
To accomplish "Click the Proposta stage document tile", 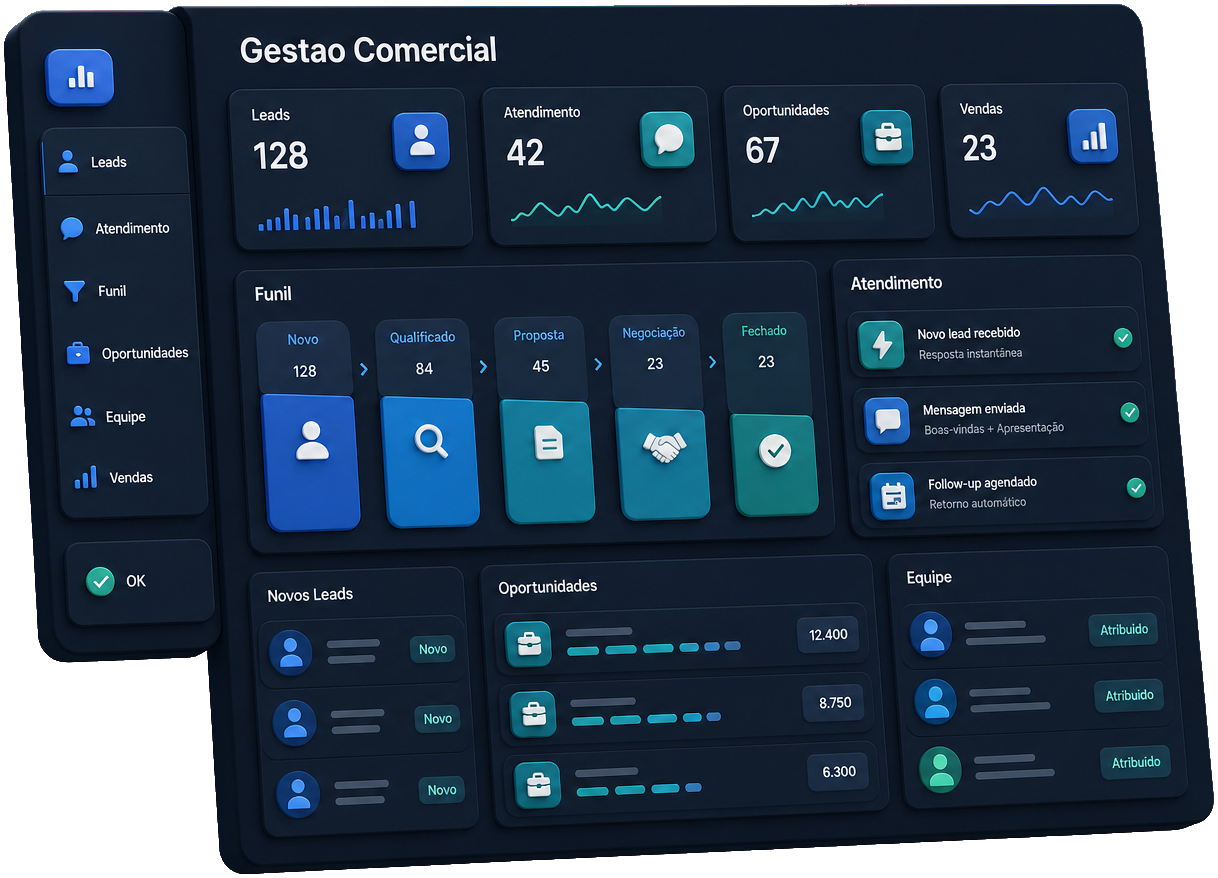I will (x=548, y=461).
